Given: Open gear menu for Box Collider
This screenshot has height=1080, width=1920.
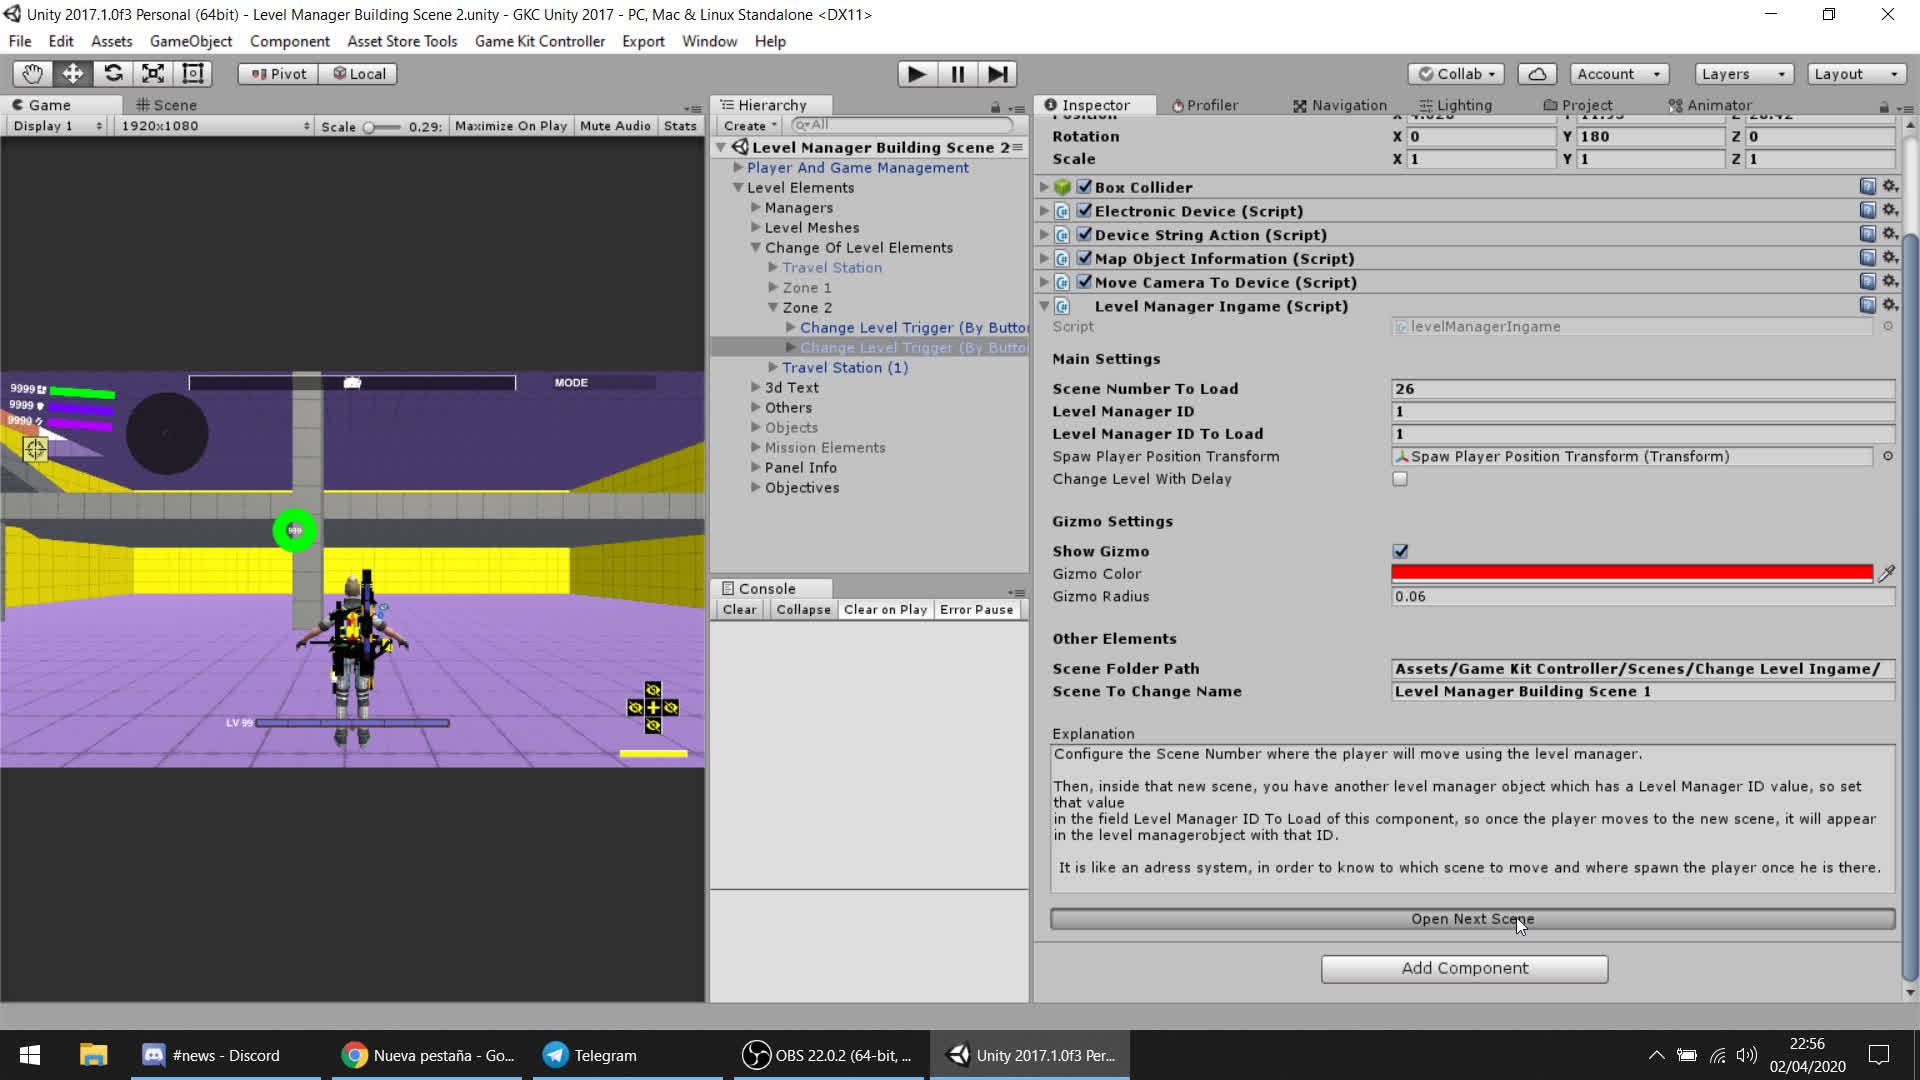Looking at the screenshot, I should coord(1890,186).
